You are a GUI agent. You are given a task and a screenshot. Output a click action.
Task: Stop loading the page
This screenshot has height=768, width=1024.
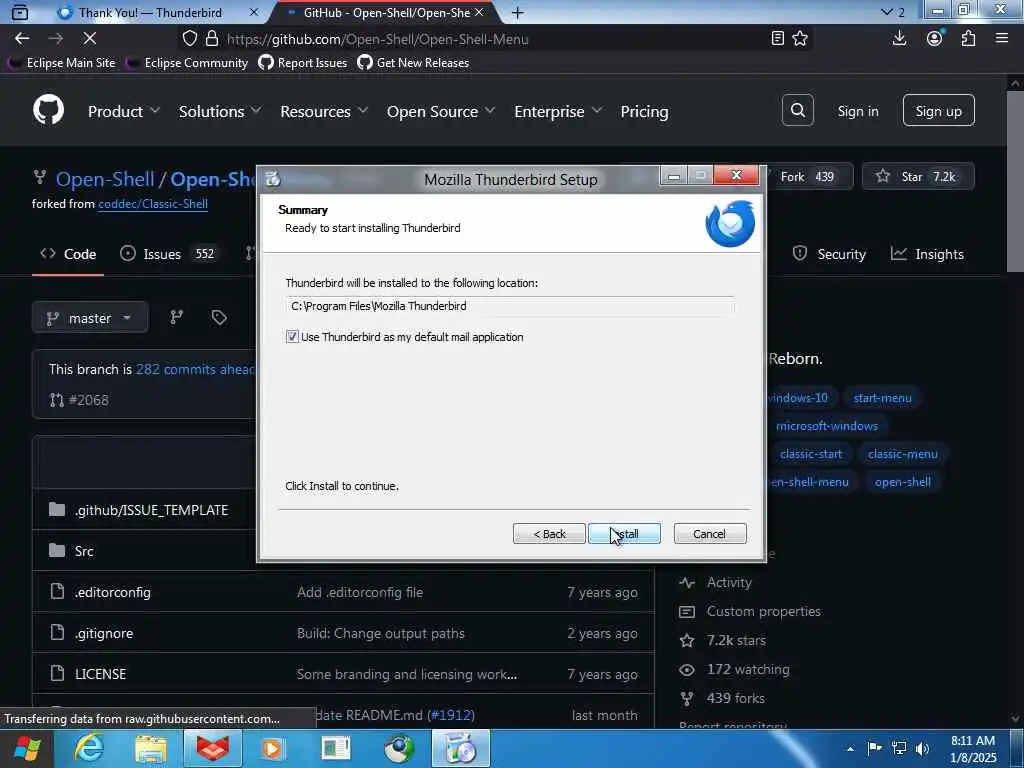[89, 39]
